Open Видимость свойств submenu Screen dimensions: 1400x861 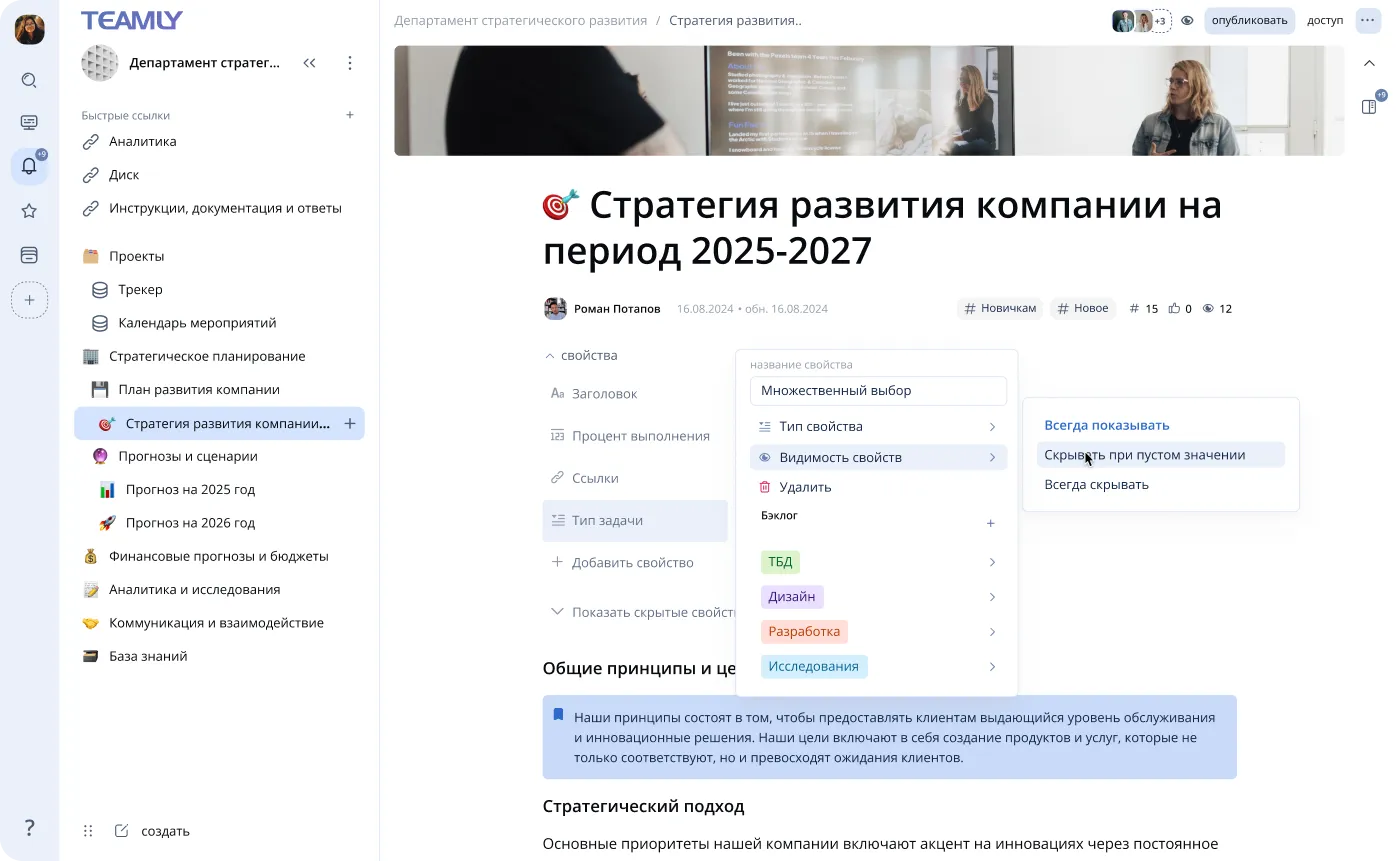pyautogui.click(x=878, y=457)
